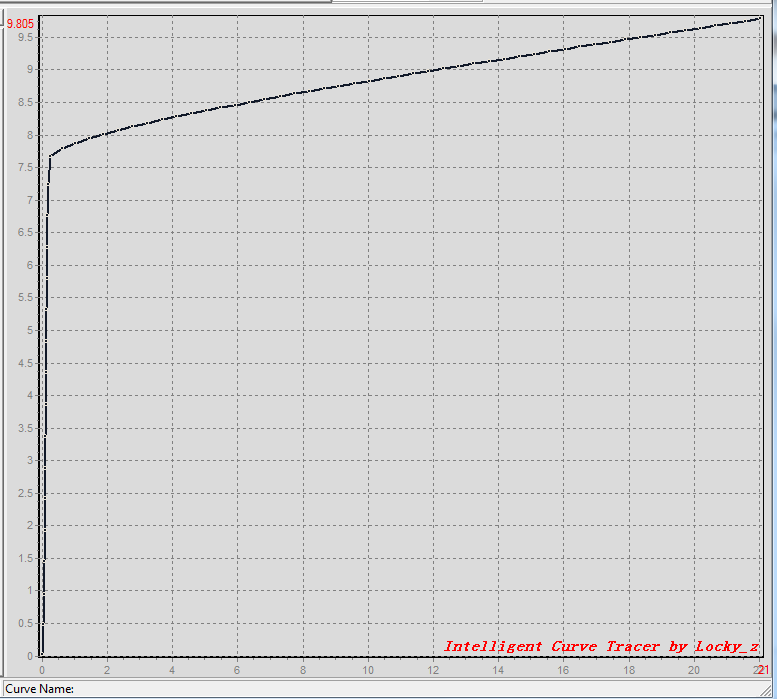777x699 pixels.
Task: Pick the 10 tick label on horizontal axis
Action: [x=368, y=670]
